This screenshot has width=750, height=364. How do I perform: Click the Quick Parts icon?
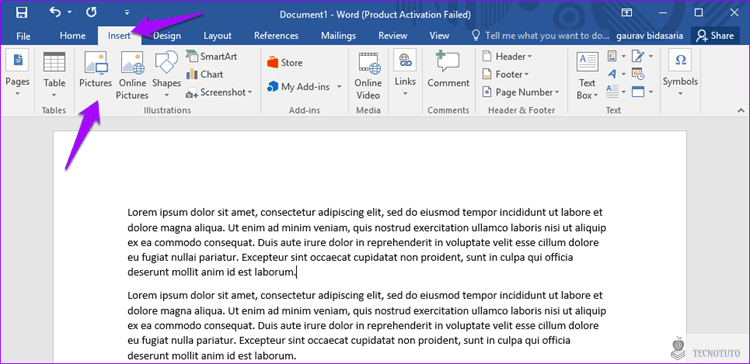pos(612,56)
